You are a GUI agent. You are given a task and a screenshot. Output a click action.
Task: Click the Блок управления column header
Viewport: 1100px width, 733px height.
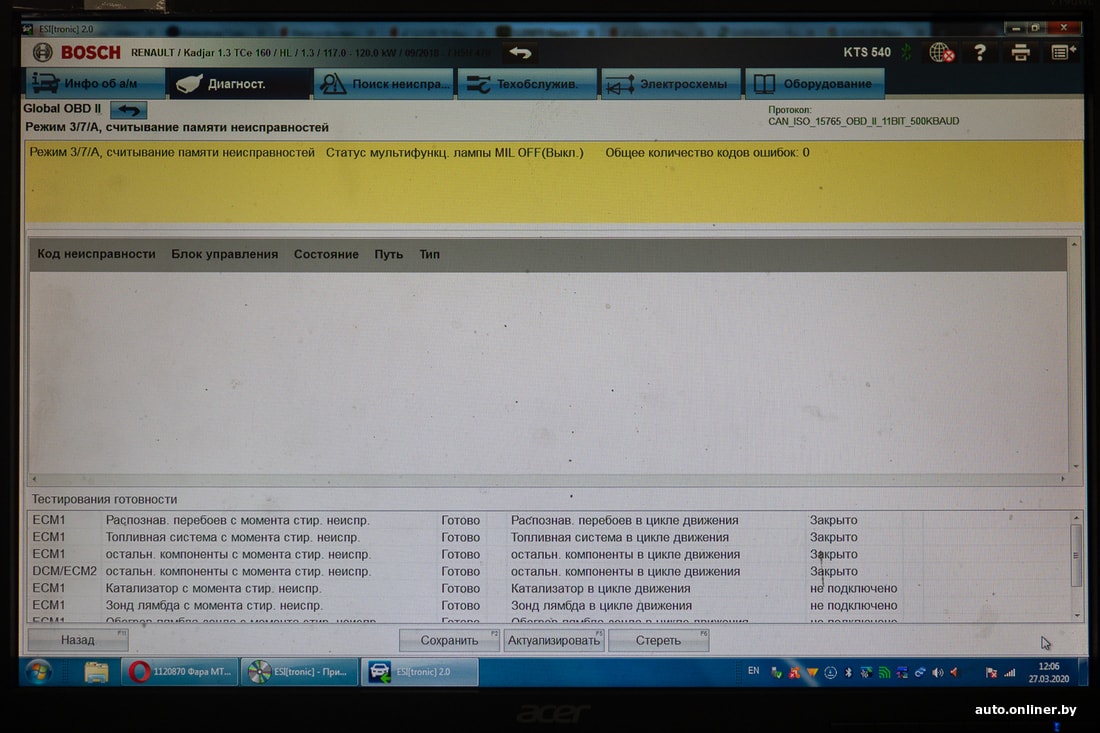coord(224,254)
